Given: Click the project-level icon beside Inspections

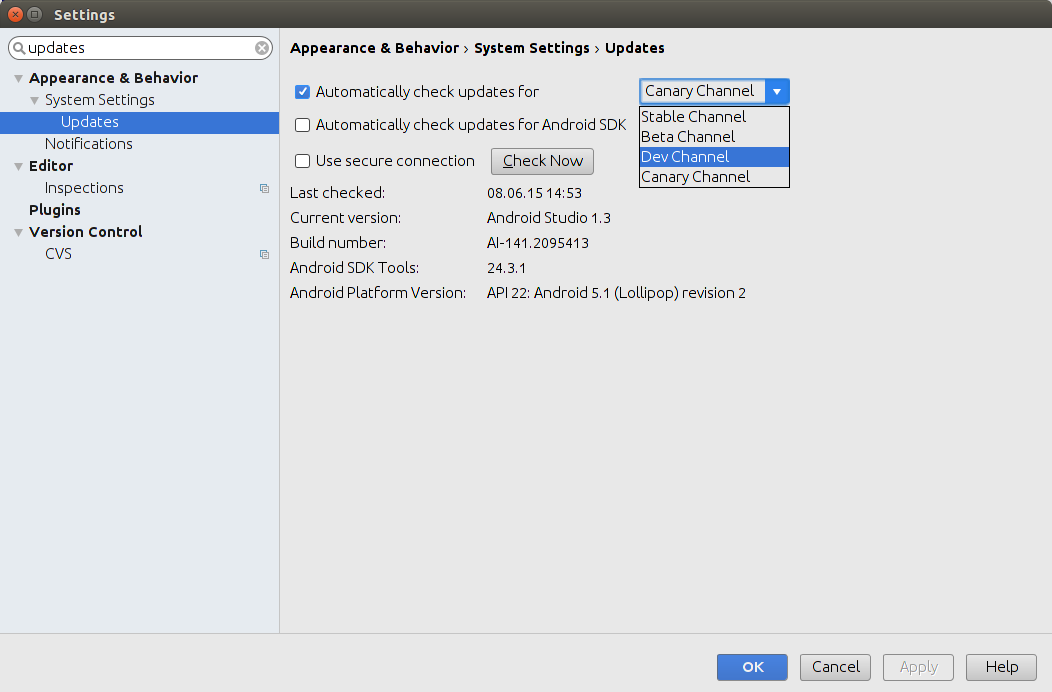Looking at the screenshot, I should click(264, 189).
